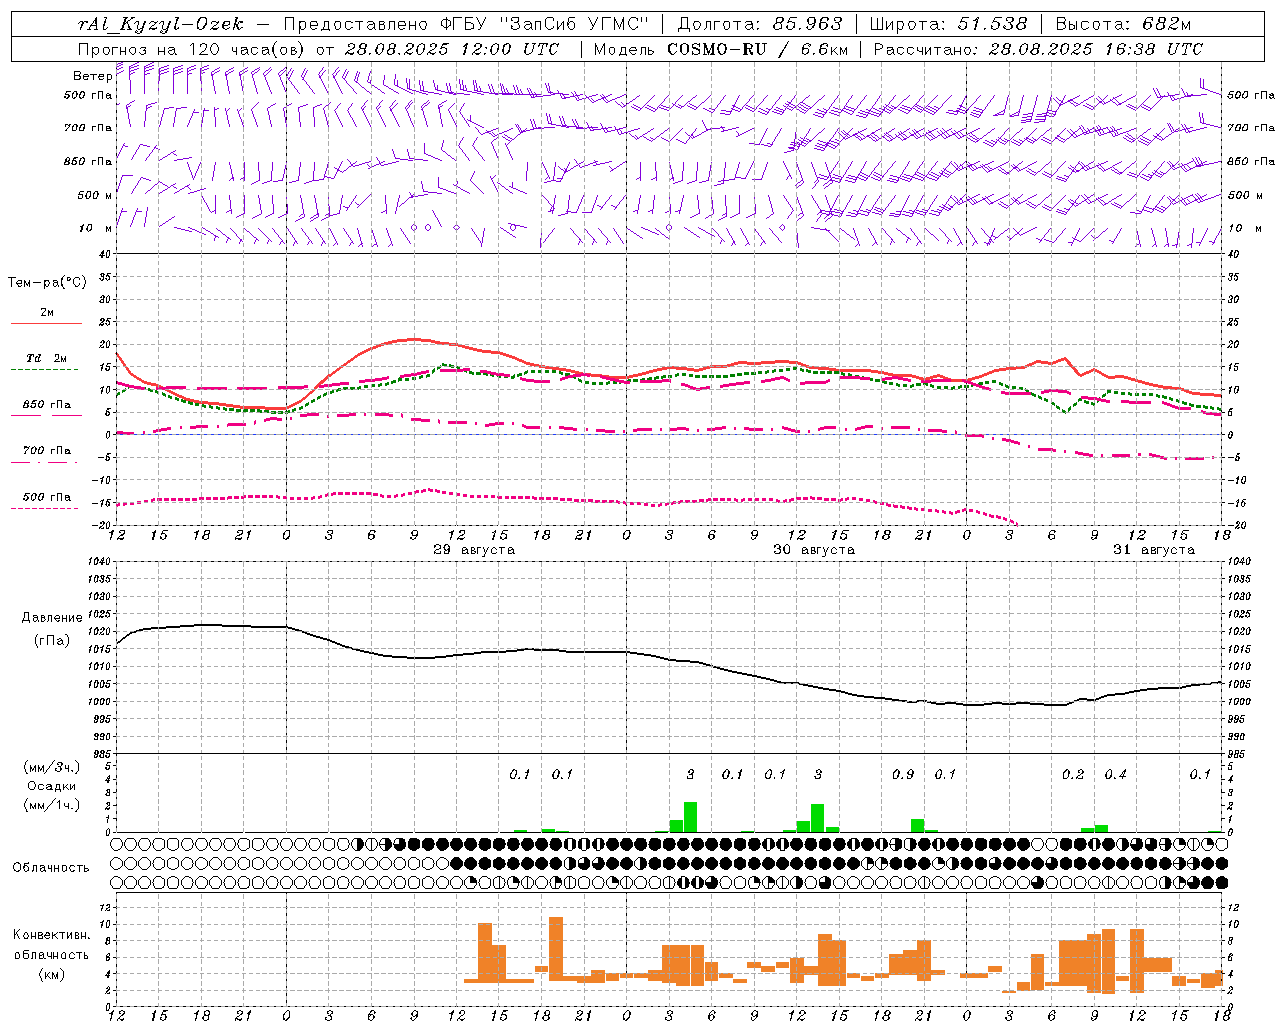This screenshot has width=1280, height=1024.
Task: Click the Модель COSMO-RU / 6.6км label
Action: coord(721,49)
